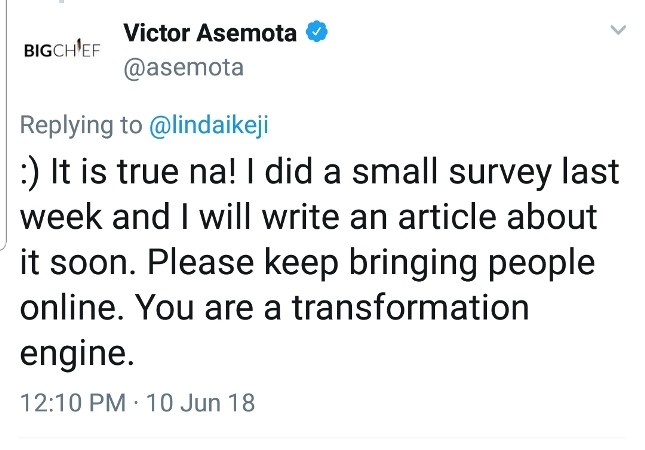Image resolution: width=645 pixels, height=450 pixels.
Task: Click the blue verified checkmark badge
Action: pyautogui.click(x=316, y=32)
